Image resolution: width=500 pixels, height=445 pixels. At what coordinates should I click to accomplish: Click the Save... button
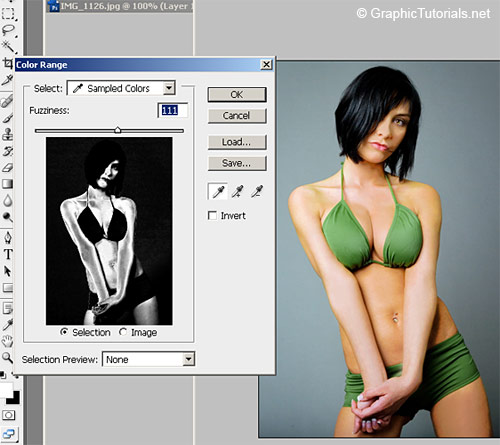[x=237, y=163]
